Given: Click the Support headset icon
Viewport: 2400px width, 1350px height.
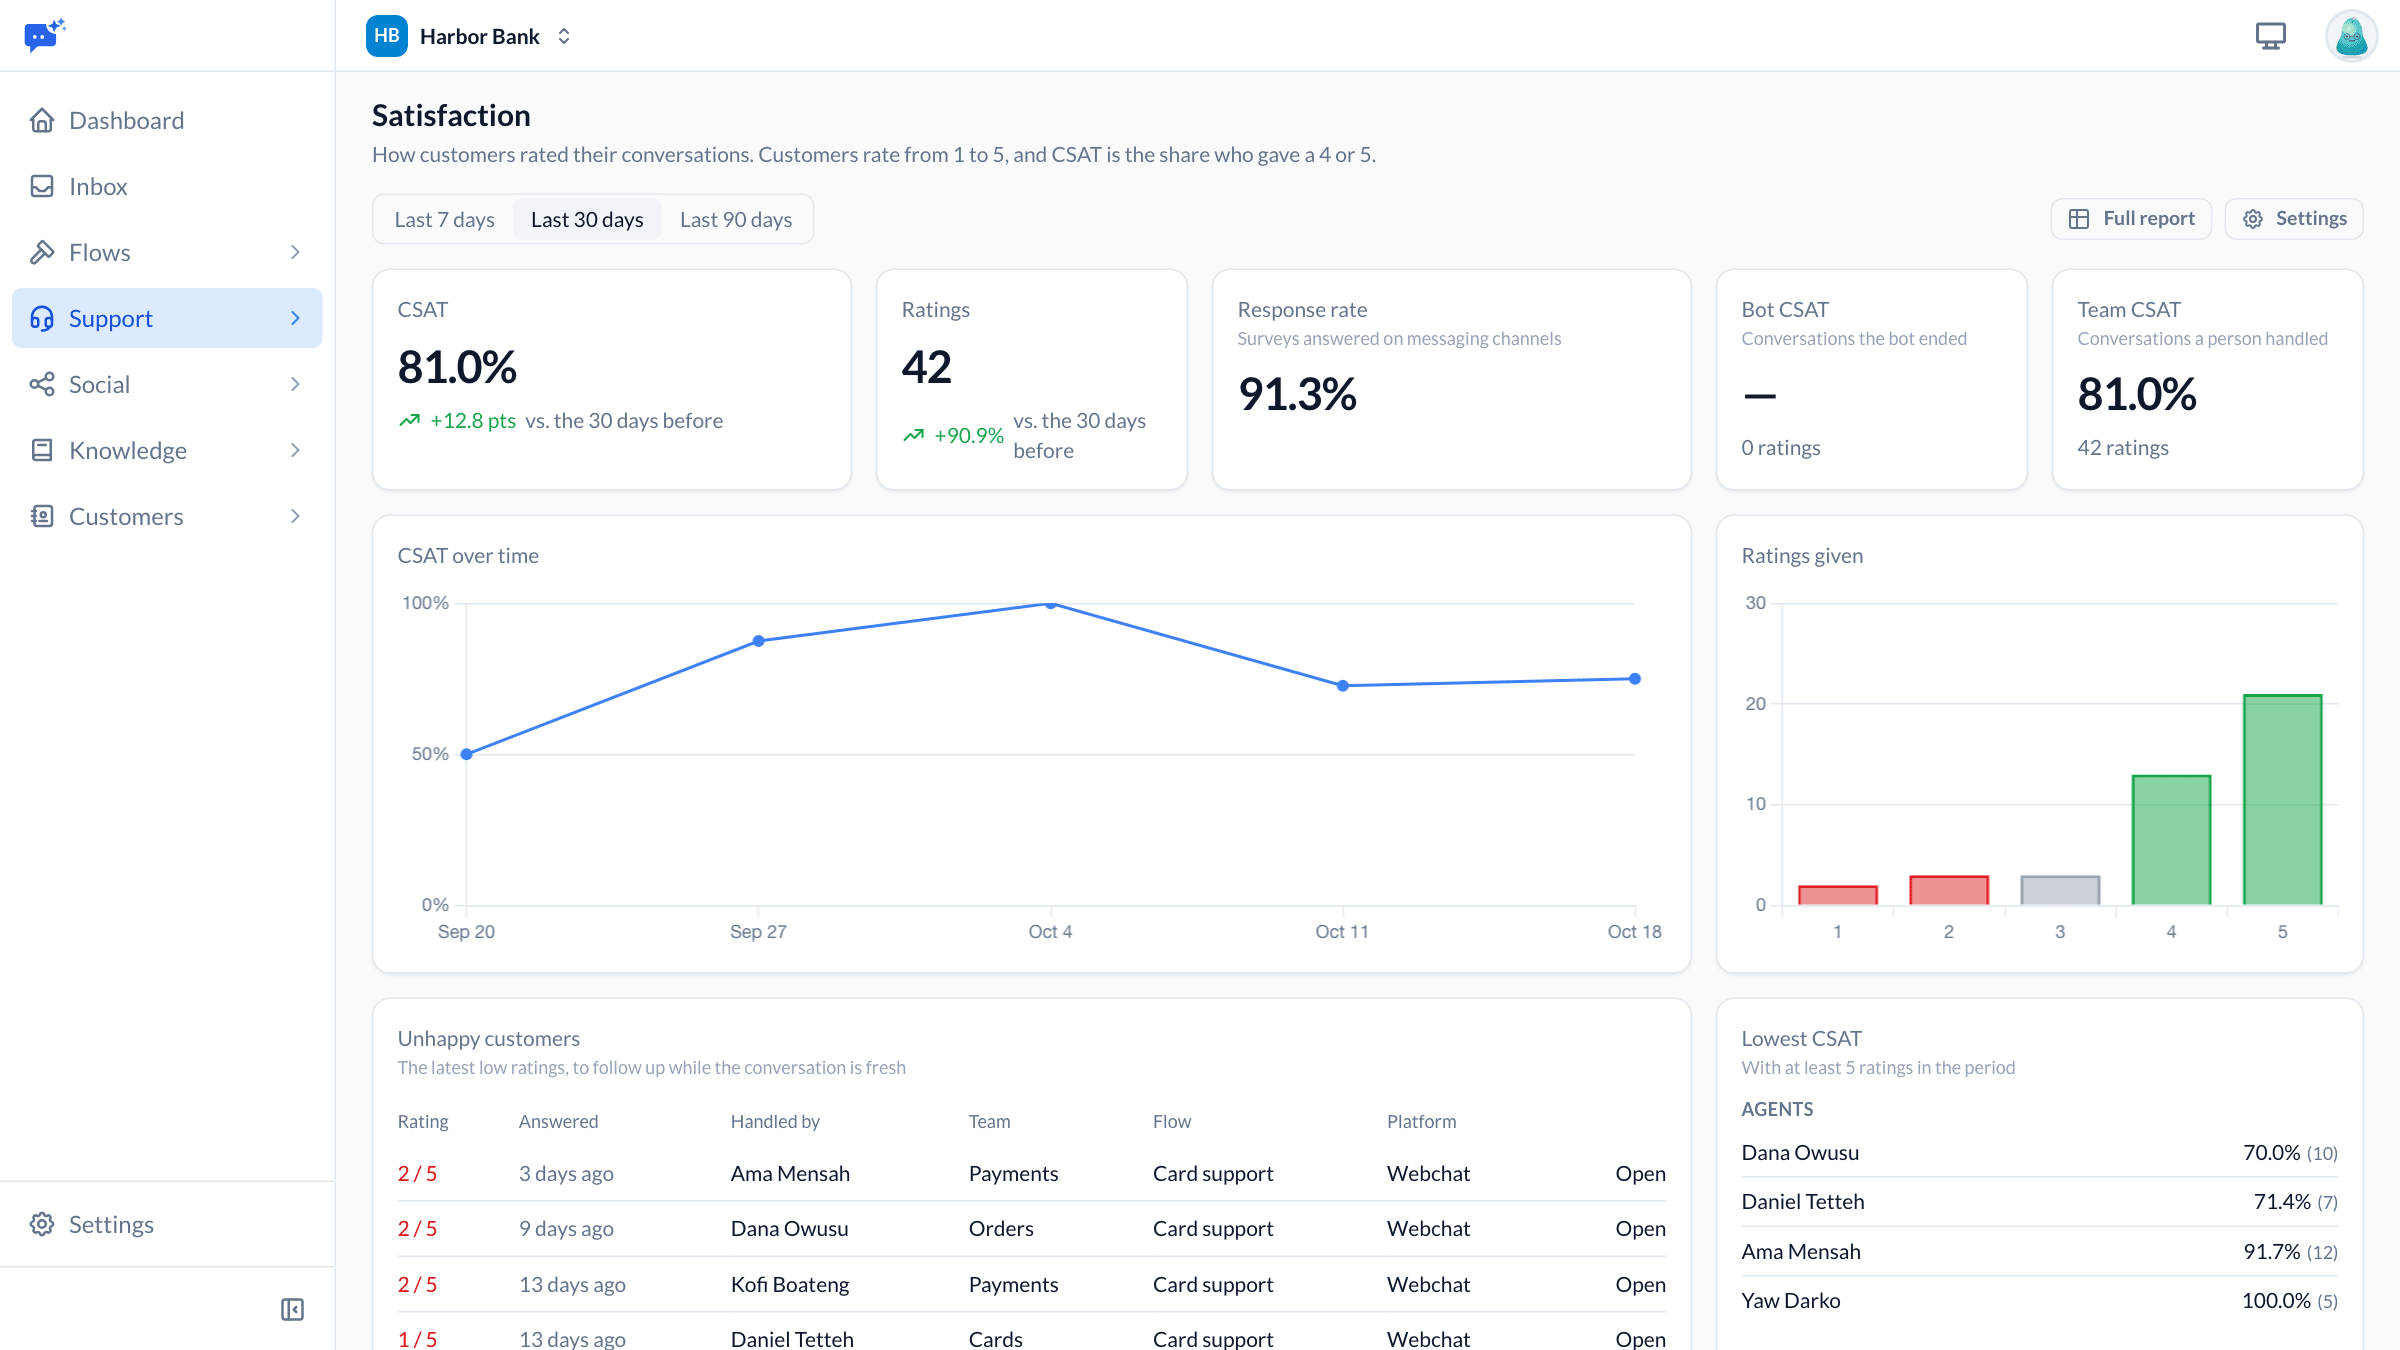Looking at the screenshot, I should pyautogui.click(x=42, y=319).
